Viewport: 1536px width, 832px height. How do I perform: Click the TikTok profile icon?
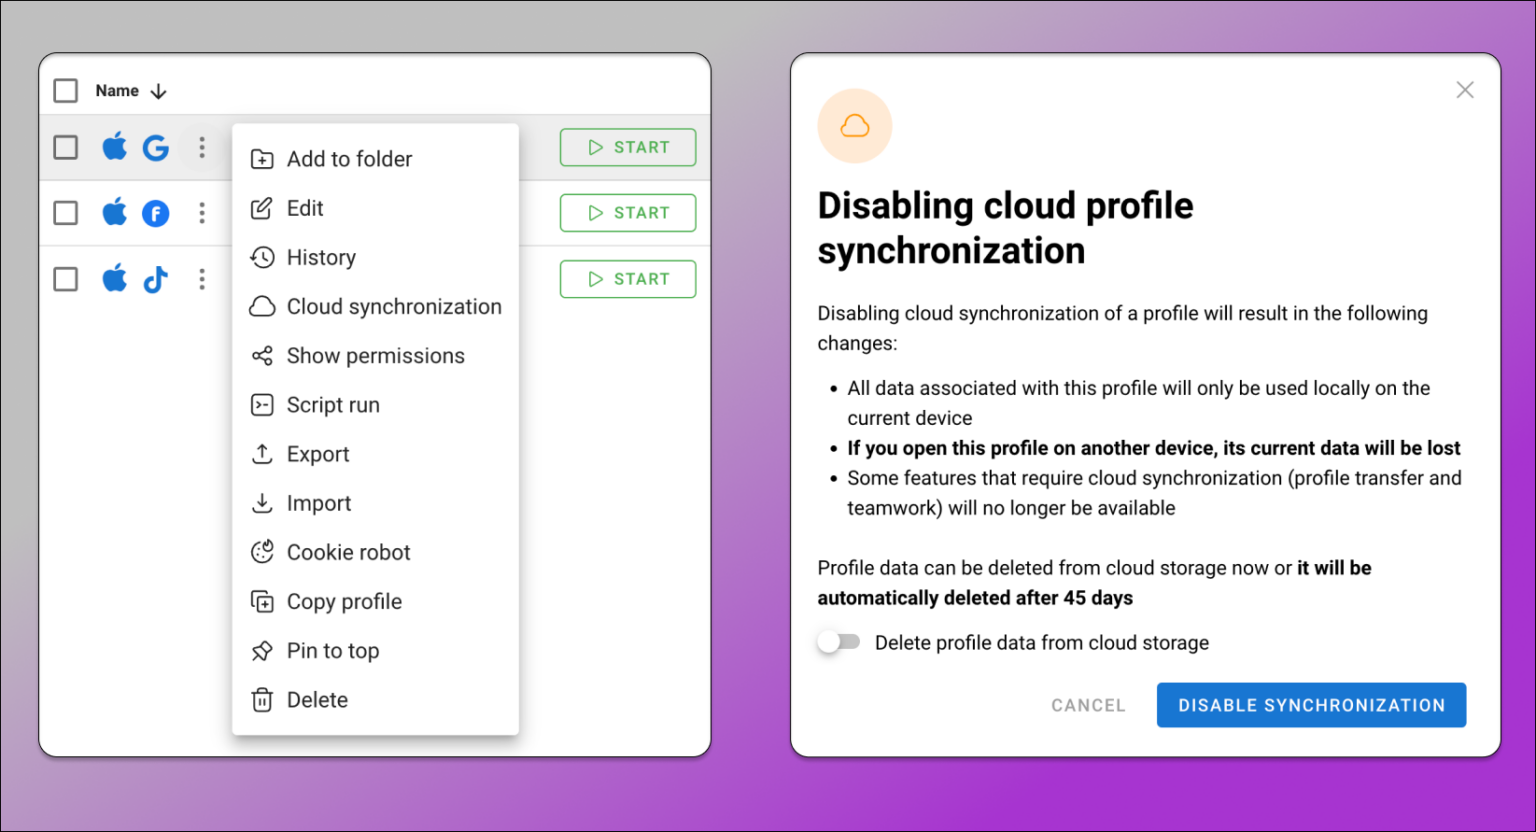tap(156, 279)
